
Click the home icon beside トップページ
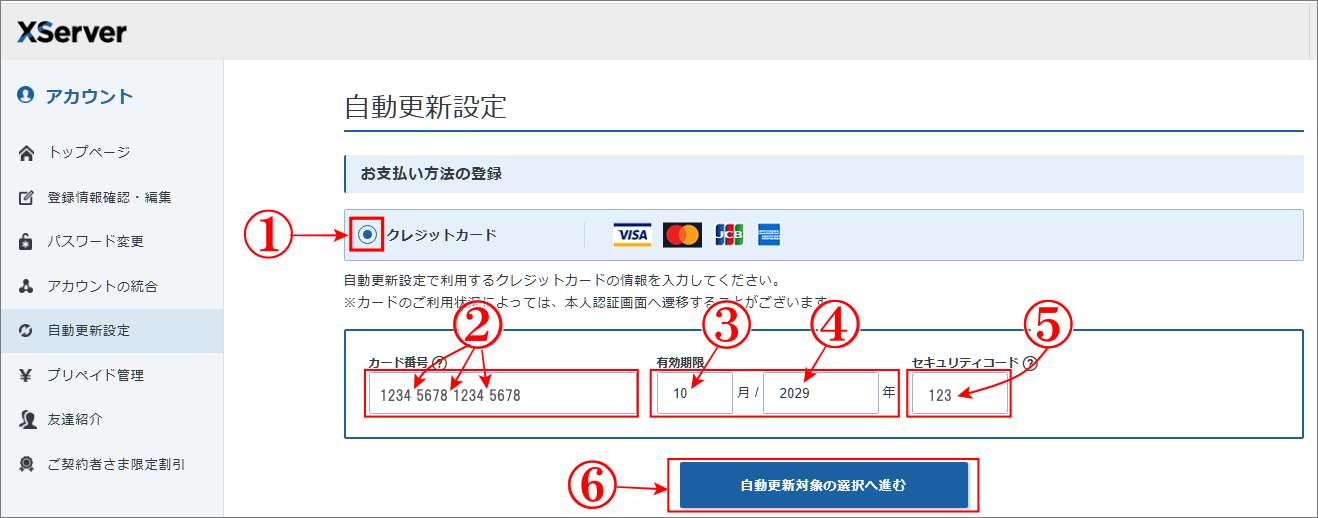tap(27, 153)
